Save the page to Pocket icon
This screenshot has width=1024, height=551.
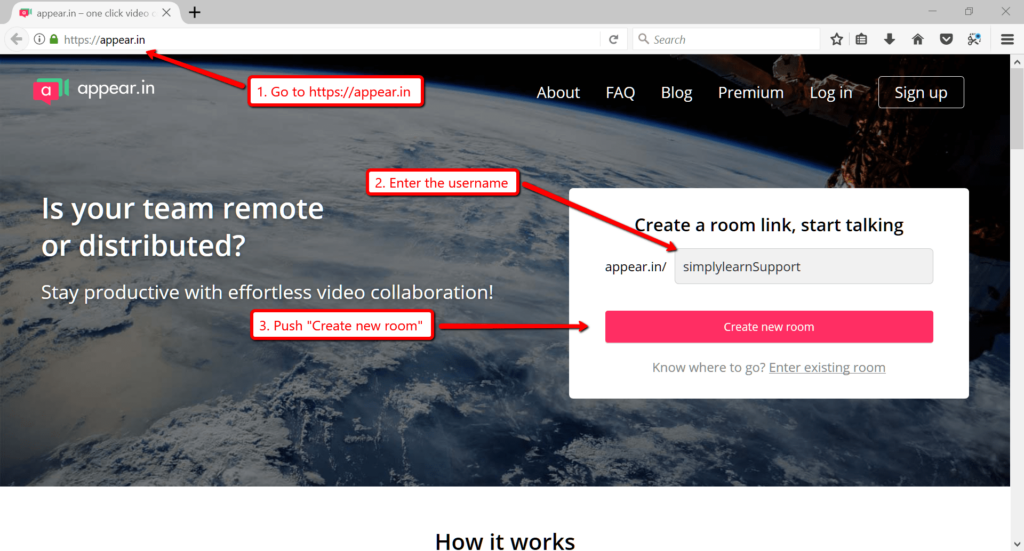click(945, 39)
